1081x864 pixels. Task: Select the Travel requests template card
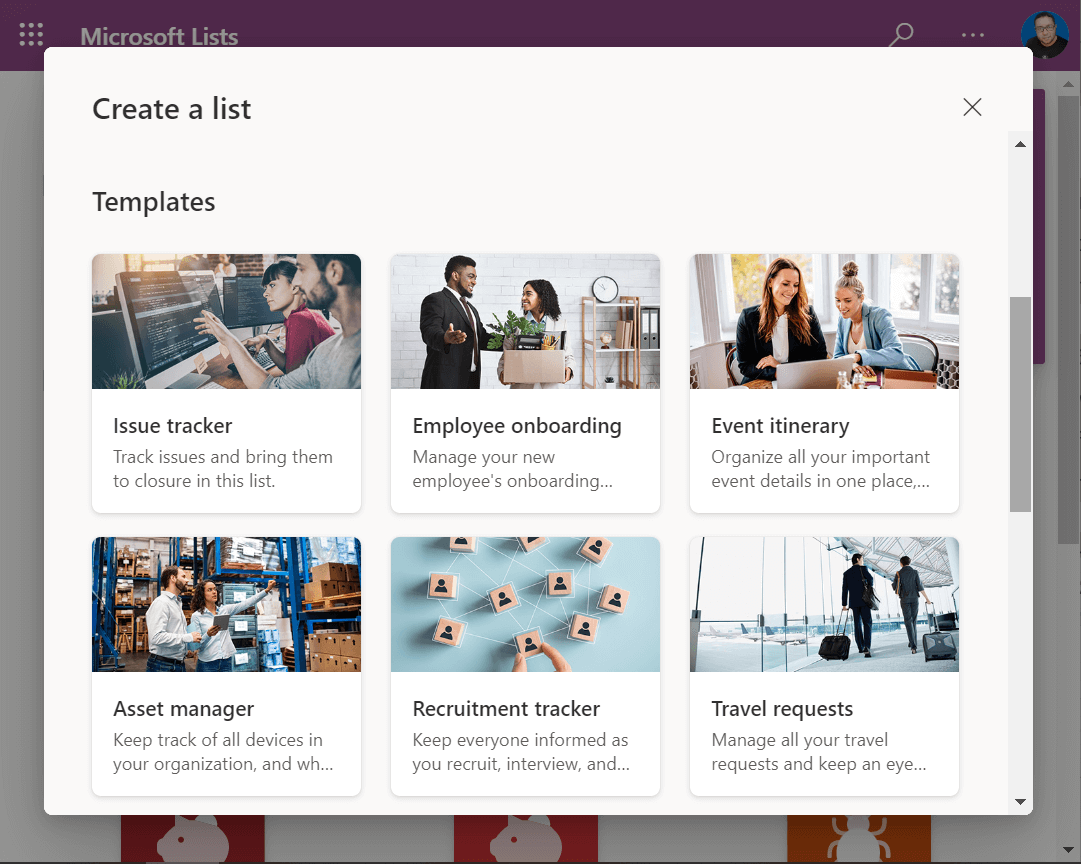tap(824, 666)
